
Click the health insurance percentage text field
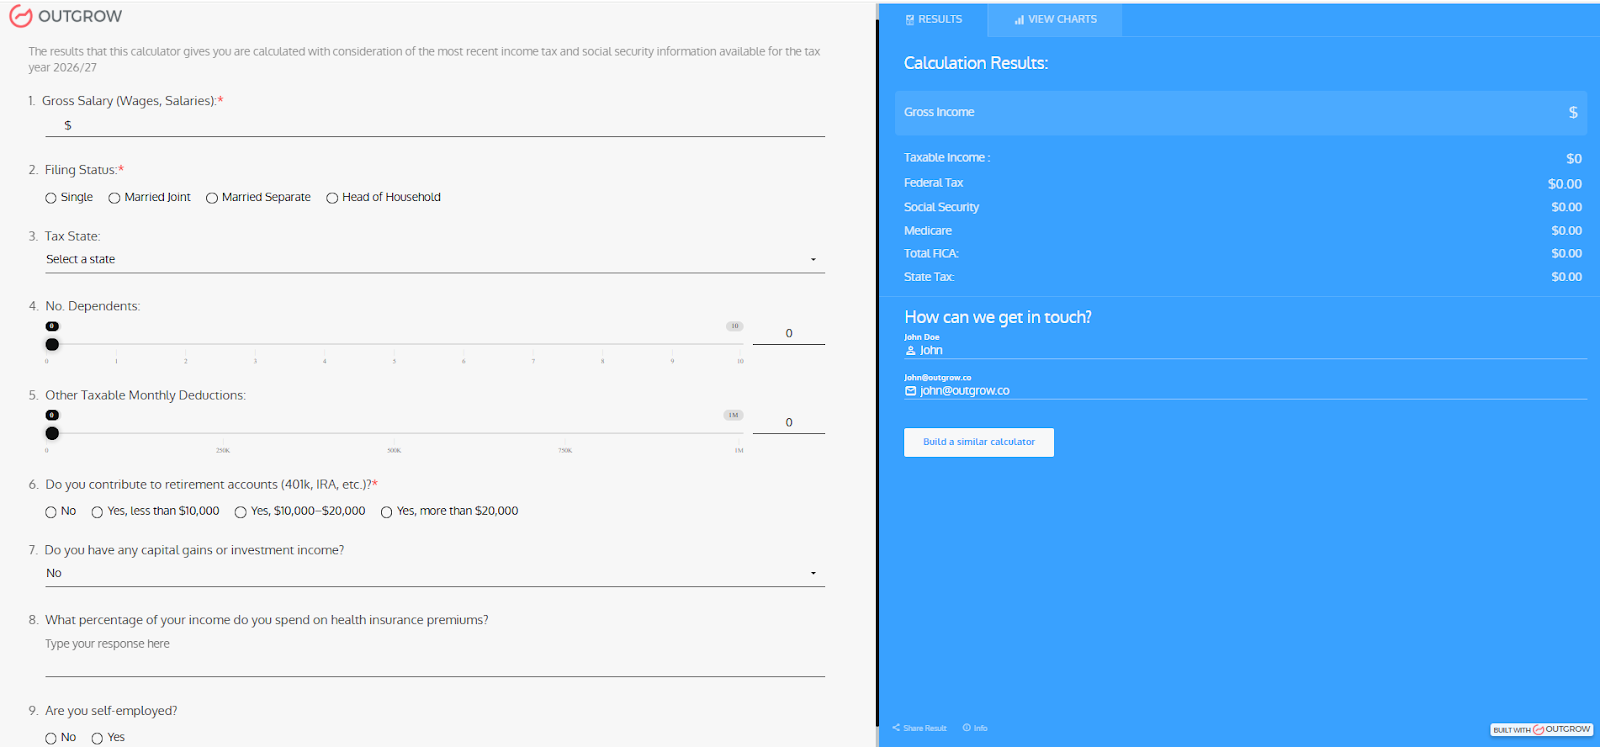tap(434, 660)
